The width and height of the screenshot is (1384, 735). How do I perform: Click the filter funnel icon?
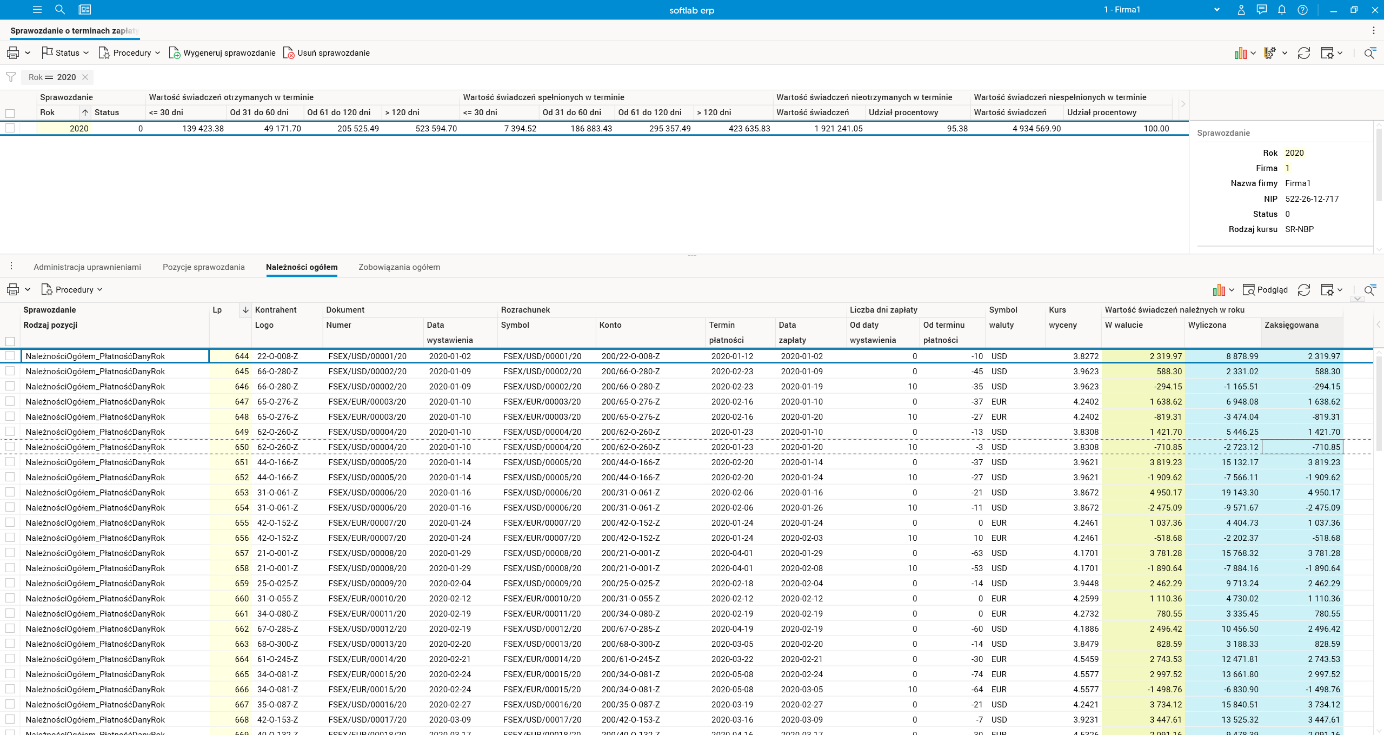coord(11,77)
